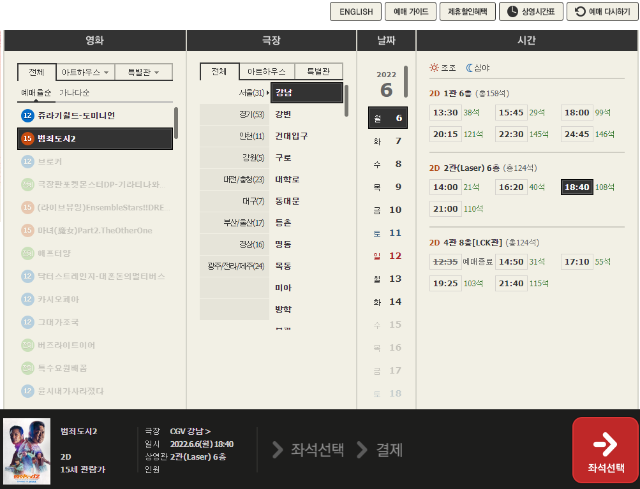This screenshot has height=489, width=640.
Task: Restart booking with 예매 다시하기 button
Action: pos(602,11)
